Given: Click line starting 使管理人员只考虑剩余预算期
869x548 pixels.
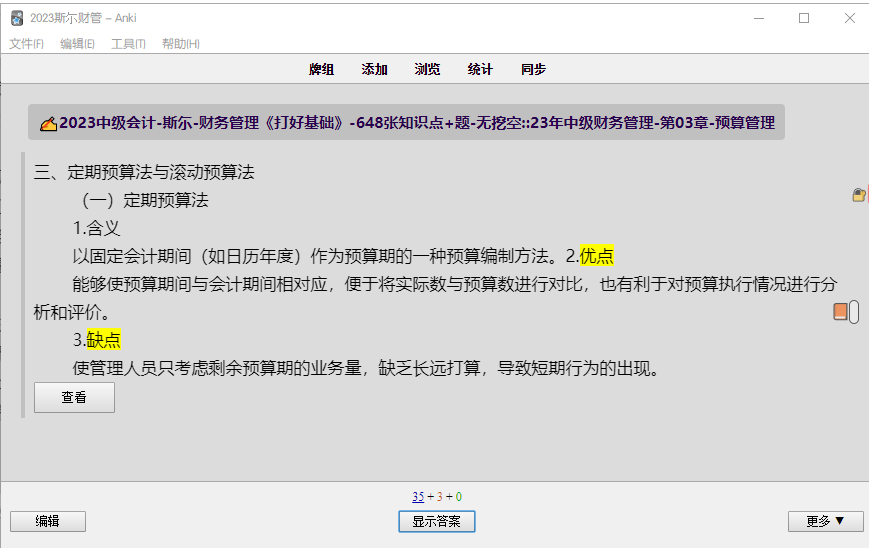Looking at the screenshot, I should coord(366,368).
